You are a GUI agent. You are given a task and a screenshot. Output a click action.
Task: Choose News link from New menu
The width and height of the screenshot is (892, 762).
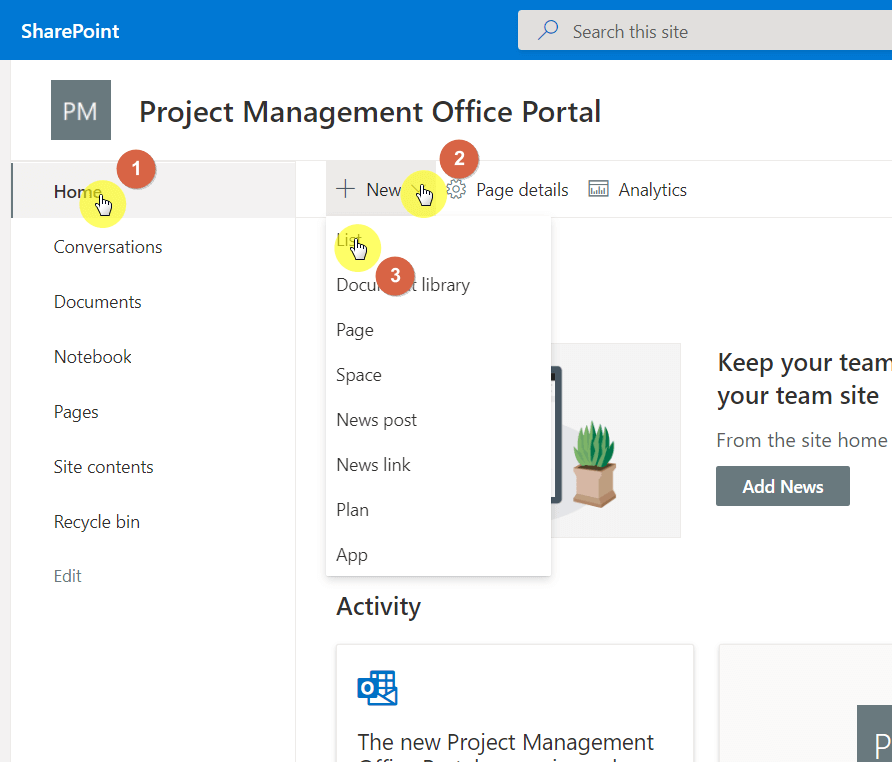[x=438, y=465]
